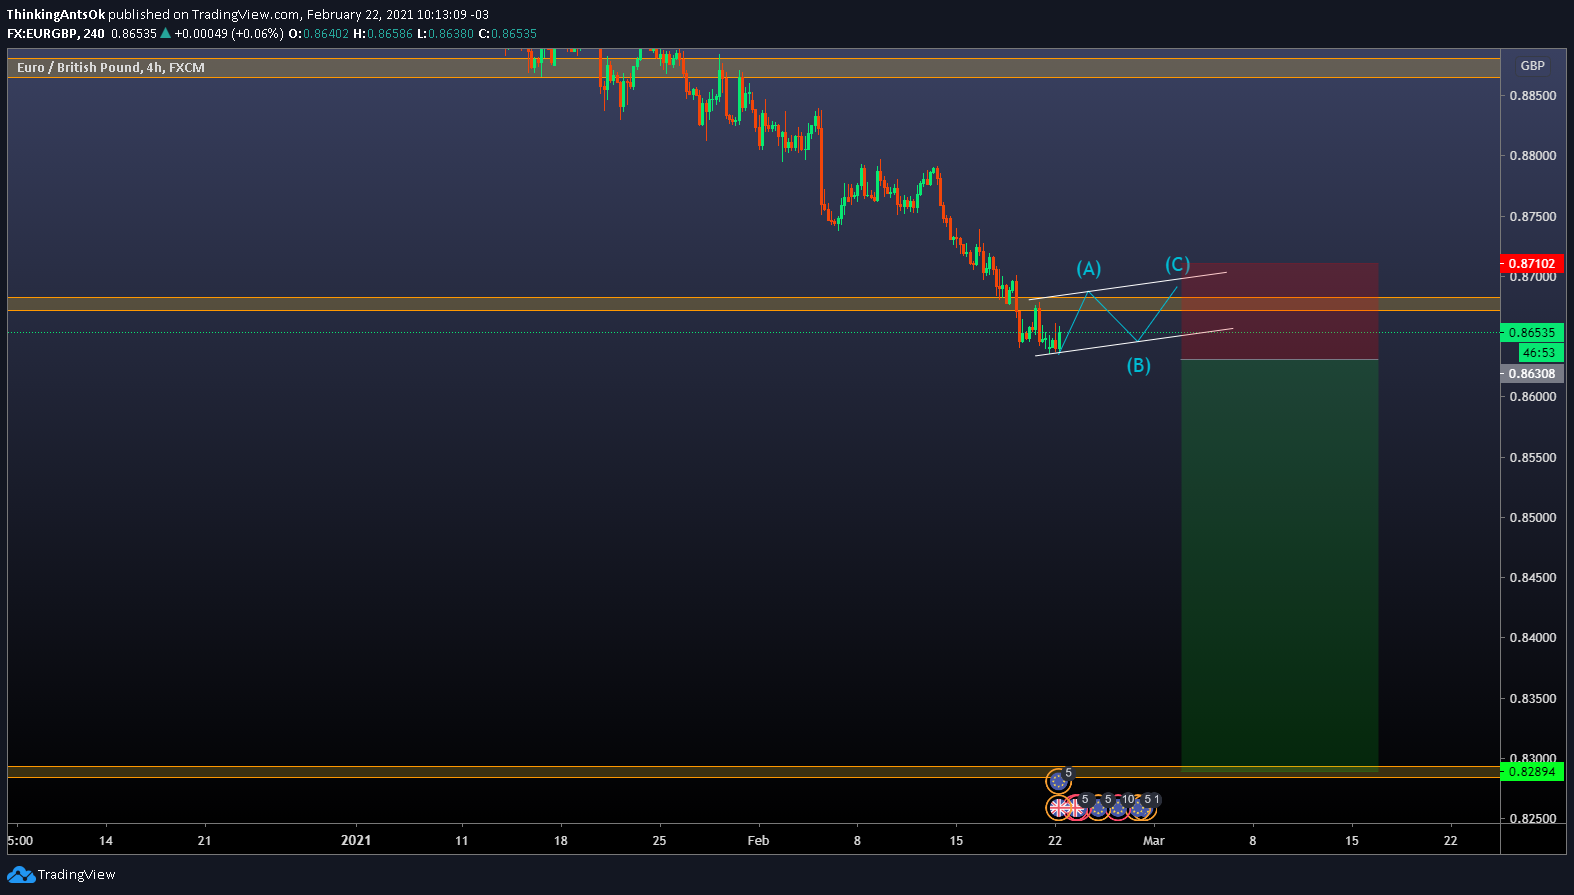Click 0.88000 on the price axis
The image size is (1574, 895).
pyautogui.click(x=1532, y=156)
